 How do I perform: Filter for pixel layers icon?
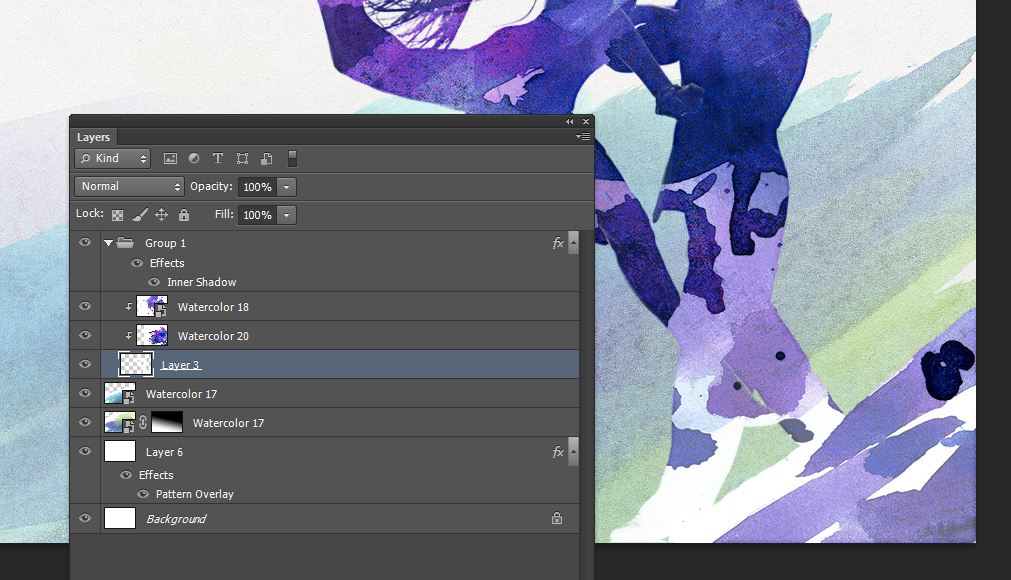pyautogui.click(x=169, y=158)
